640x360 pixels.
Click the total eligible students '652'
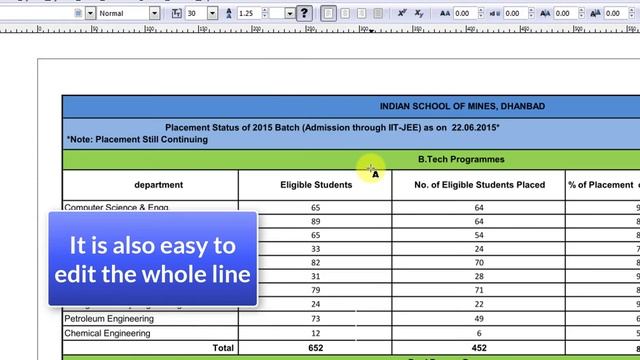click(x=316, y=348)
